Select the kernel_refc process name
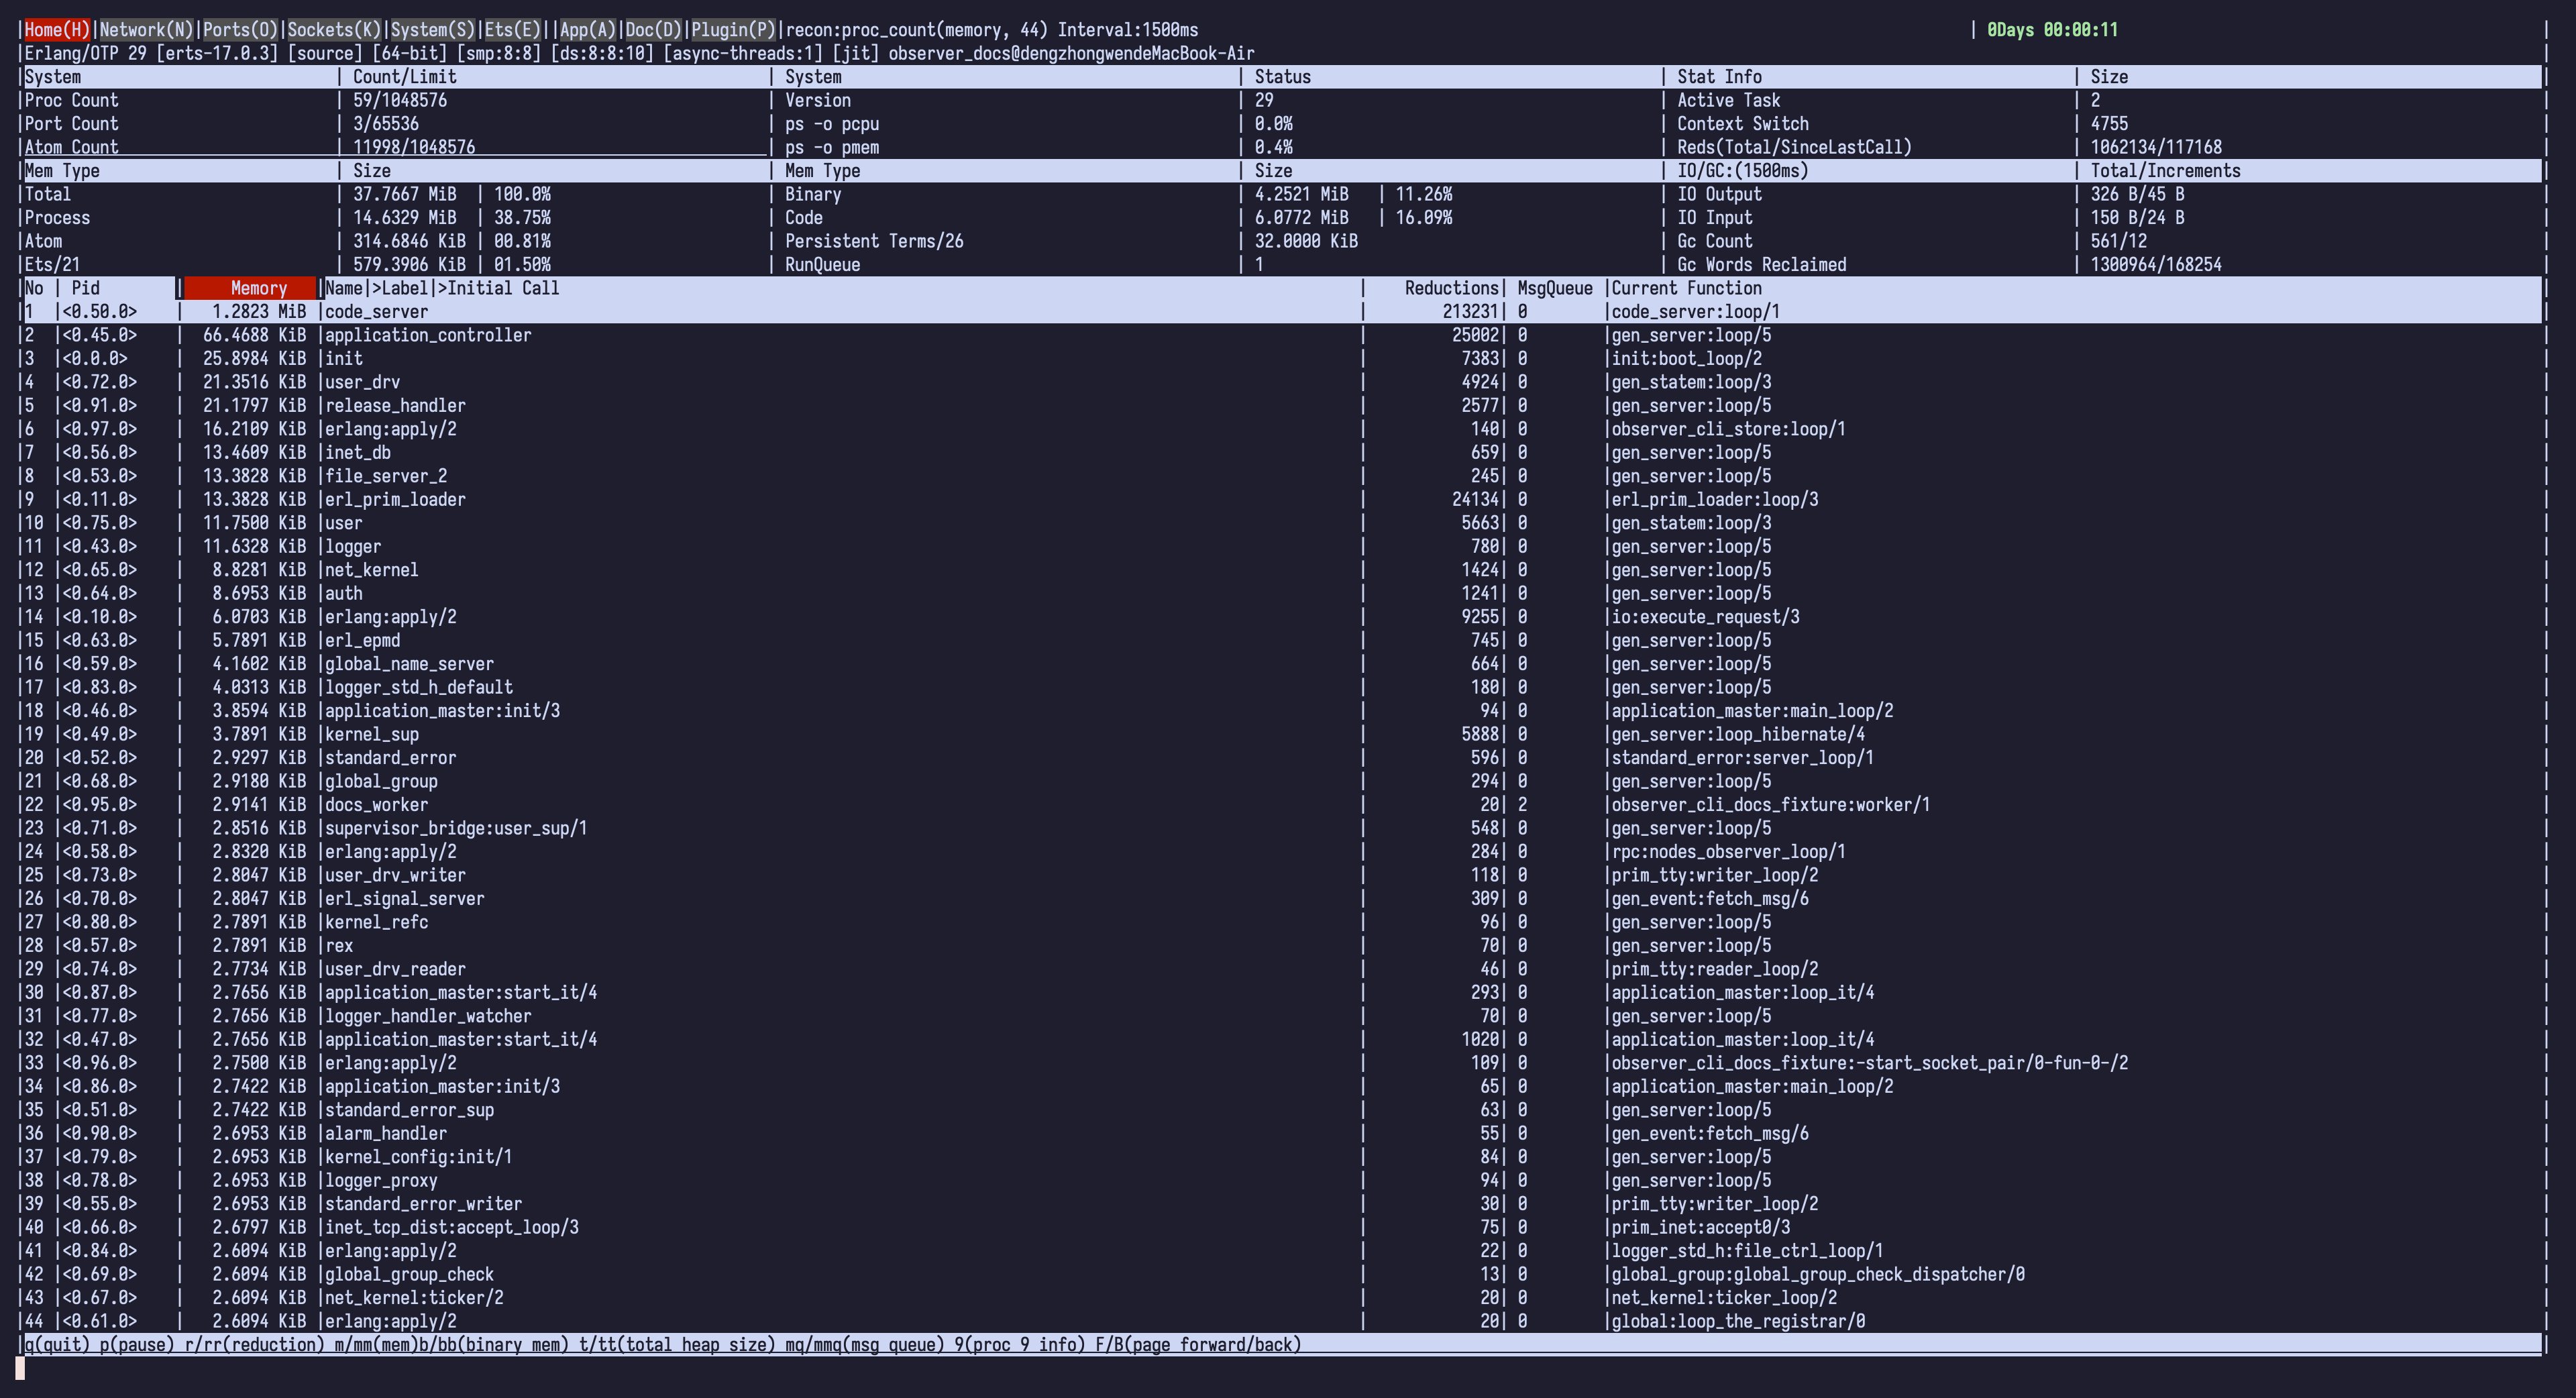Image resolution: width=2576 pixels, height=1398 pixels. tap(376, 923)
